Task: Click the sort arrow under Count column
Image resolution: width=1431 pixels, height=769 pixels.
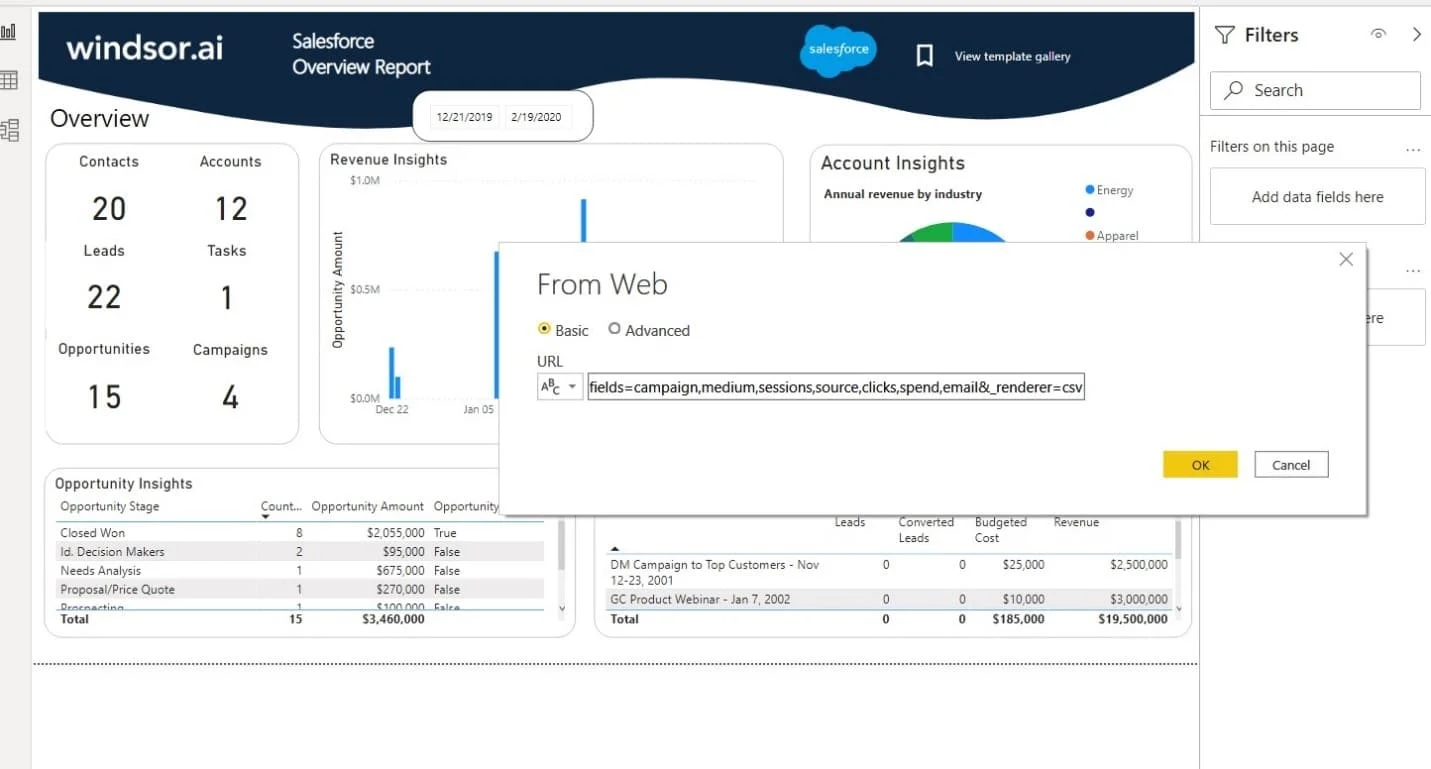Action: (x=266, y=518)
